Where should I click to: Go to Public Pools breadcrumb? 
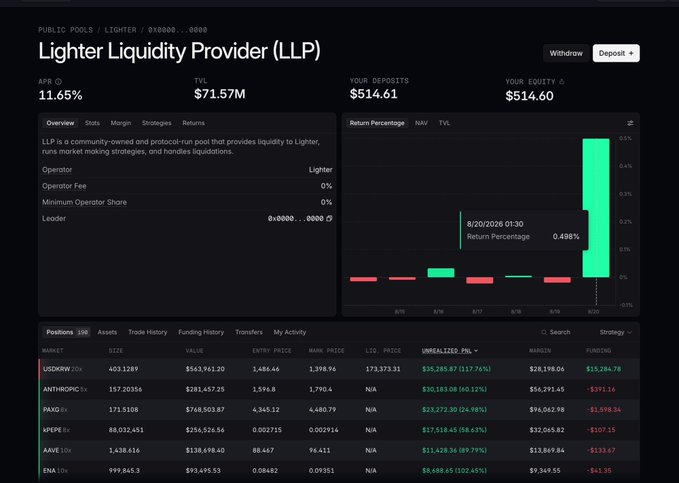pos(65,30)
